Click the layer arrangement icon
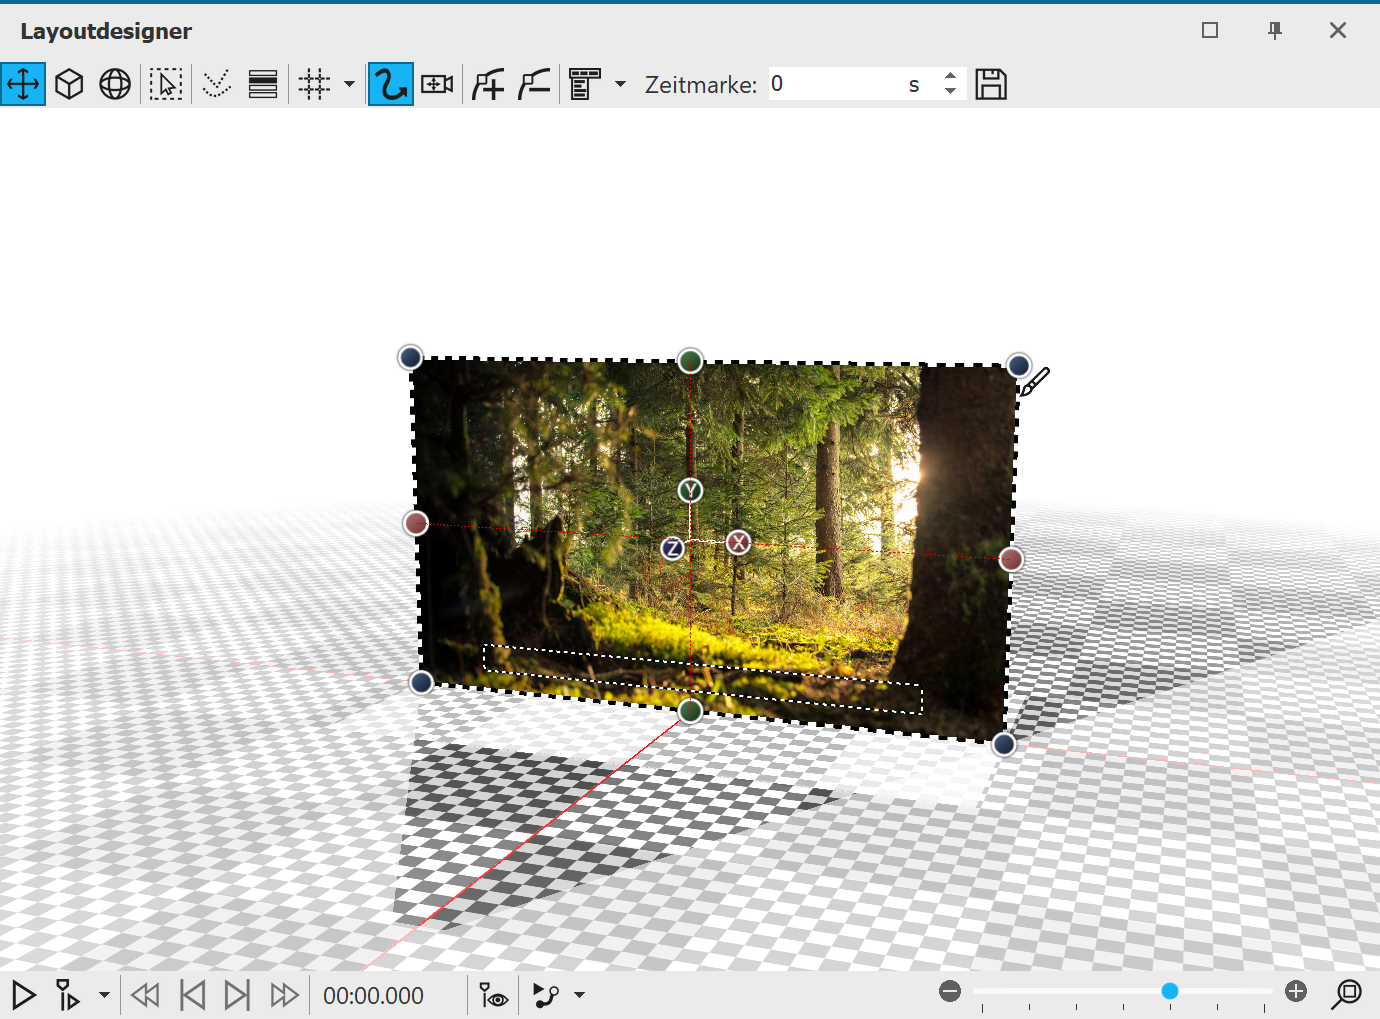Screen dimensions: 1380x1019 pos(262,84)
